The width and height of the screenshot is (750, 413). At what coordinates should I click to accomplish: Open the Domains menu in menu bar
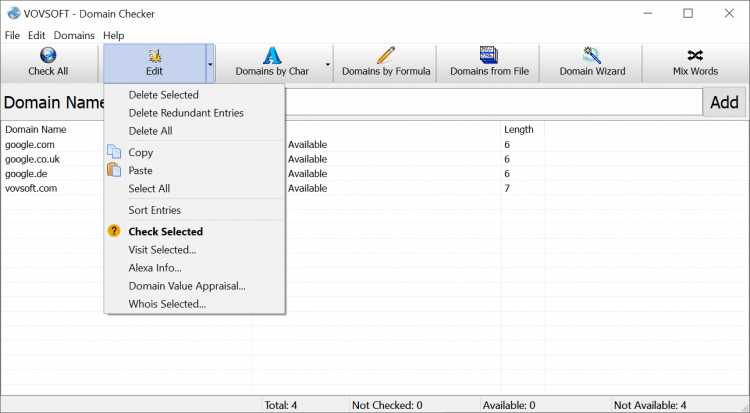point(74,35)
